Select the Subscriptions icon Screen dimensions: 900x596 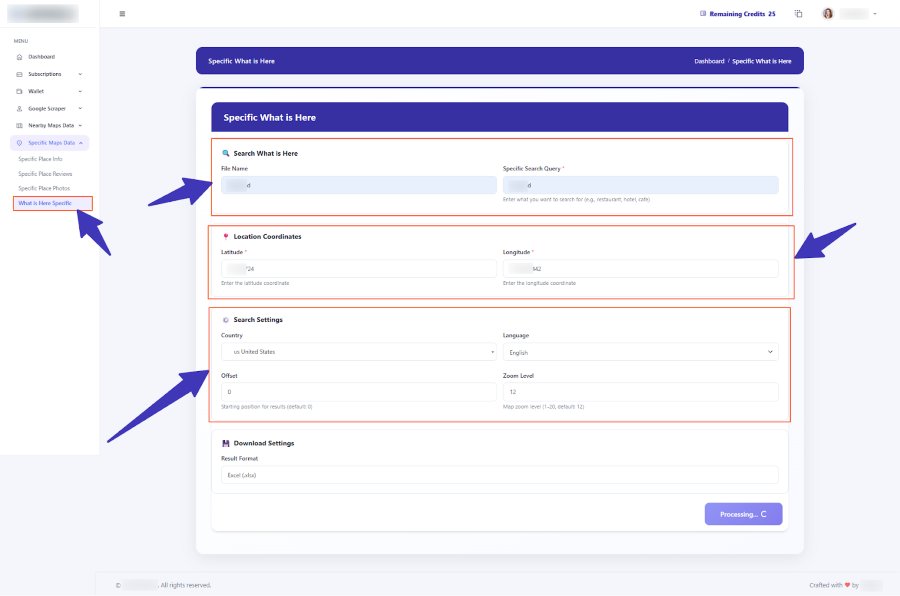22,74
